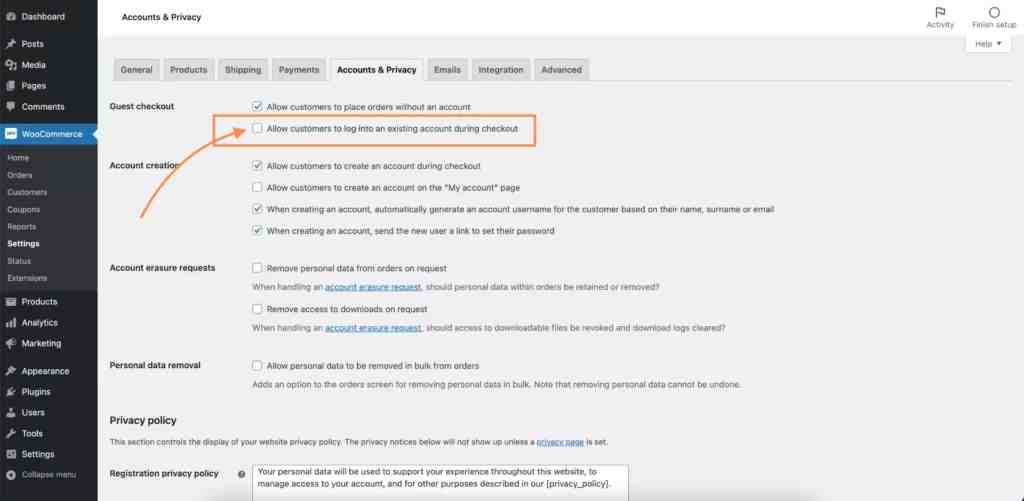Switch to the Payments tab
Viewport: 1024px width, 501px height.
pyautogui.click(x=299, y=70)
